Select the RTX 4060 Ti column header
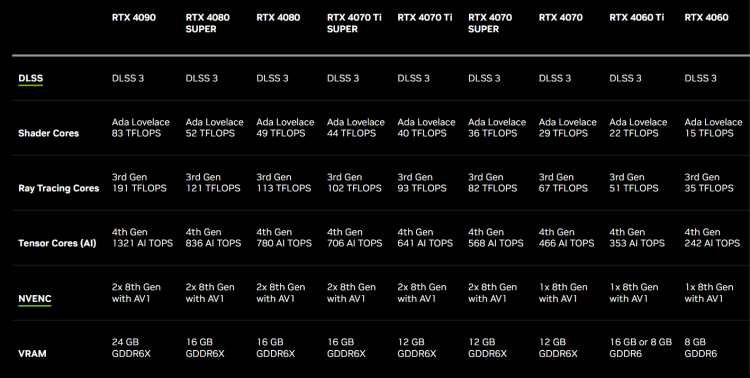This screenshot has height=378, width=750. click(636, 18)
